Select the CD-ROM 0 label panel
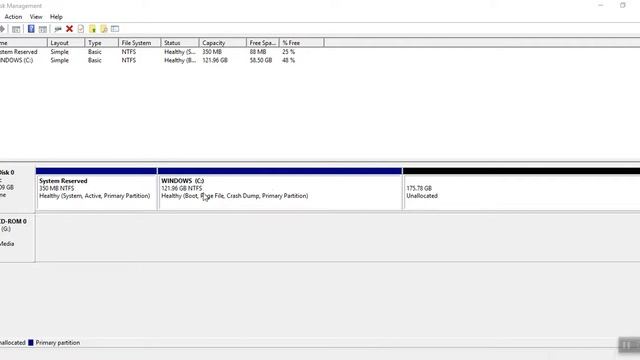Image resolution: width=640 pixels, height=360 pixels. click(x=17, y=238)
